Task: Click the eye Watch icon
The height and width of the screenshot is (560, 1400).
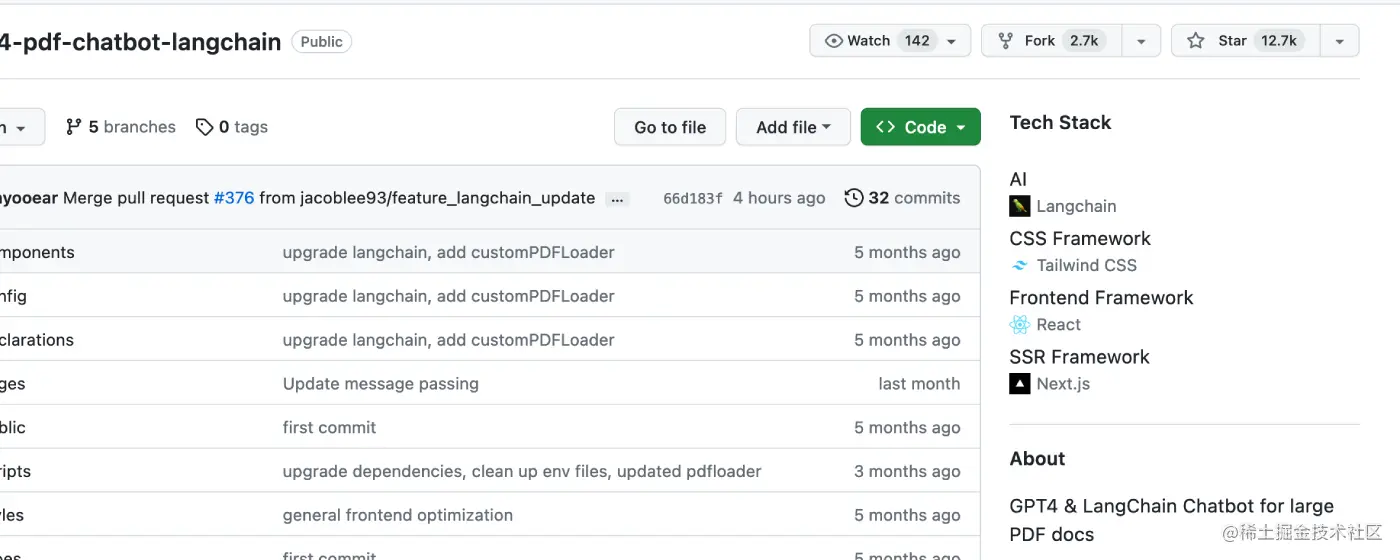Action: click(833, 41)
